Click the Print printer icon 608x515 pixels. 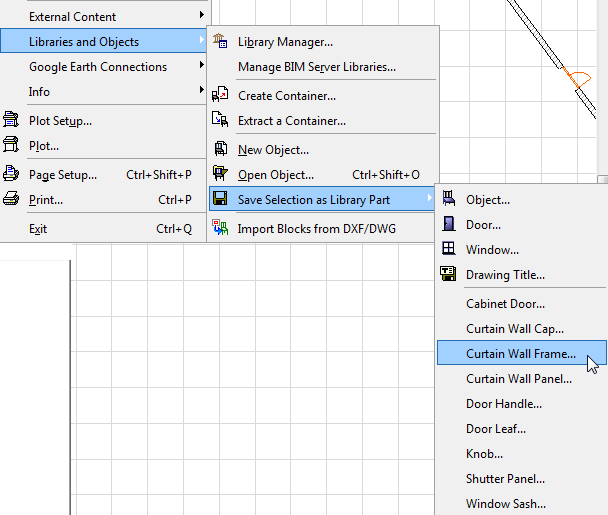(x=10, y=199)
